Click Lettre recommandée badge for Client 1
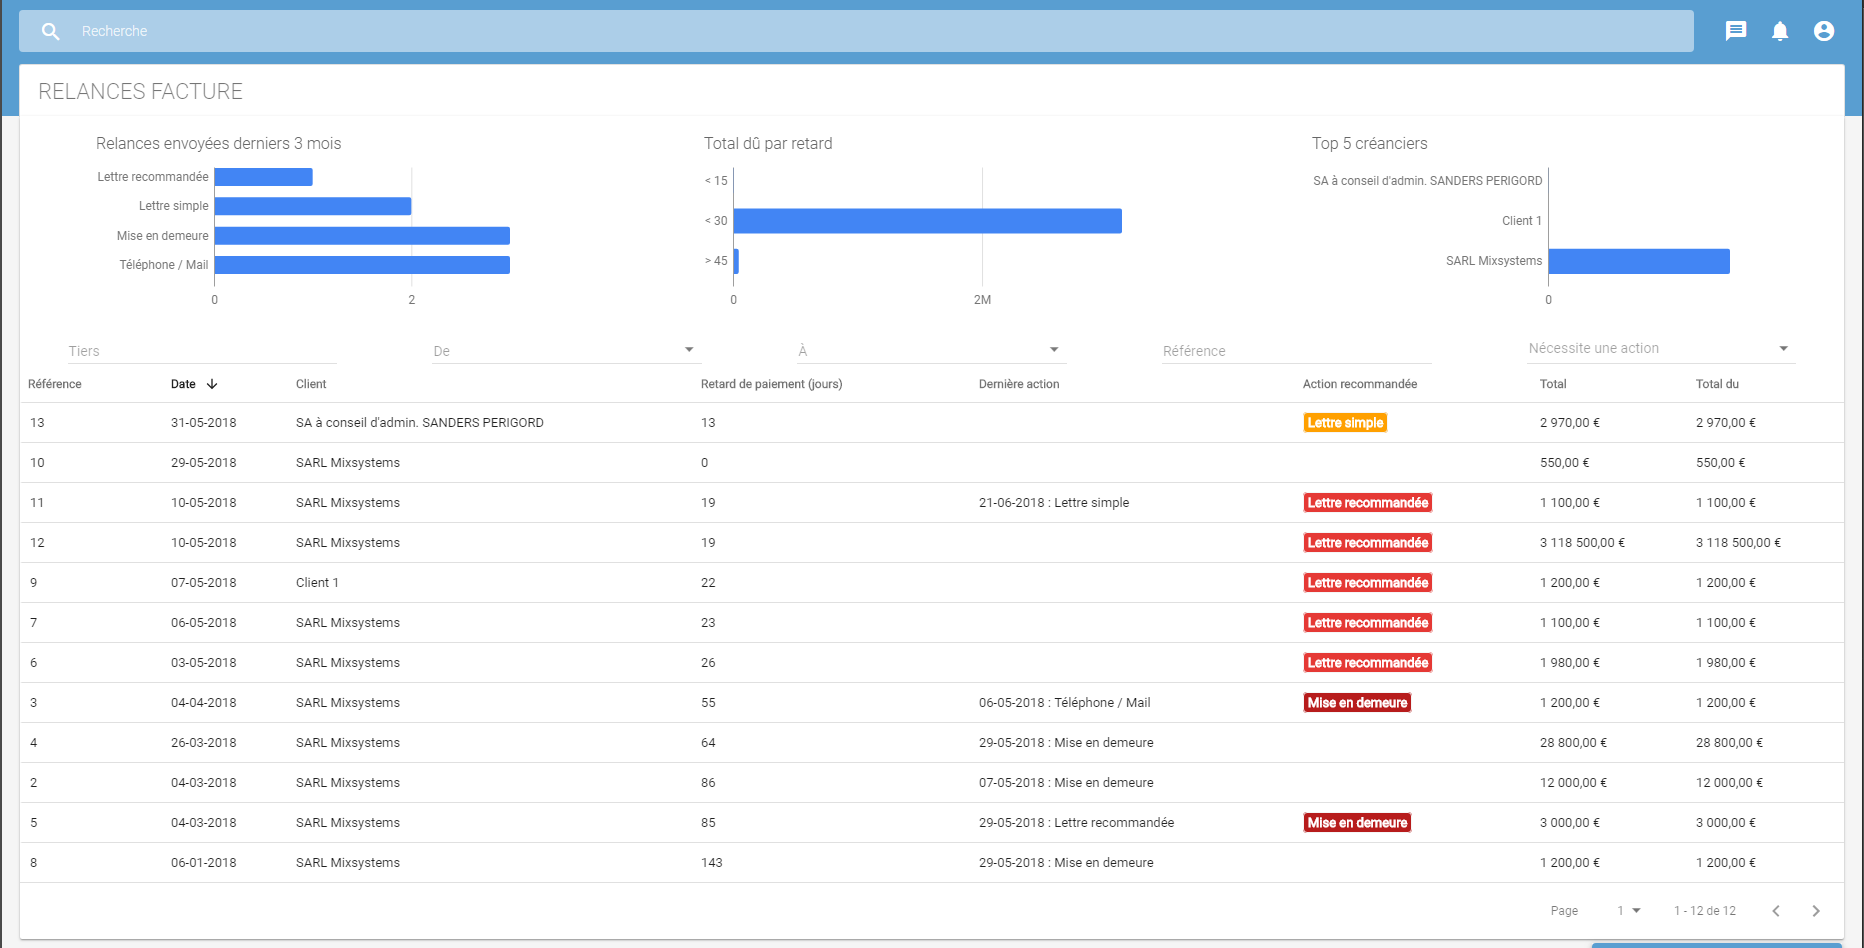Image resolution: width=1864 pixels, height=948 pixels. [1367, 583]
